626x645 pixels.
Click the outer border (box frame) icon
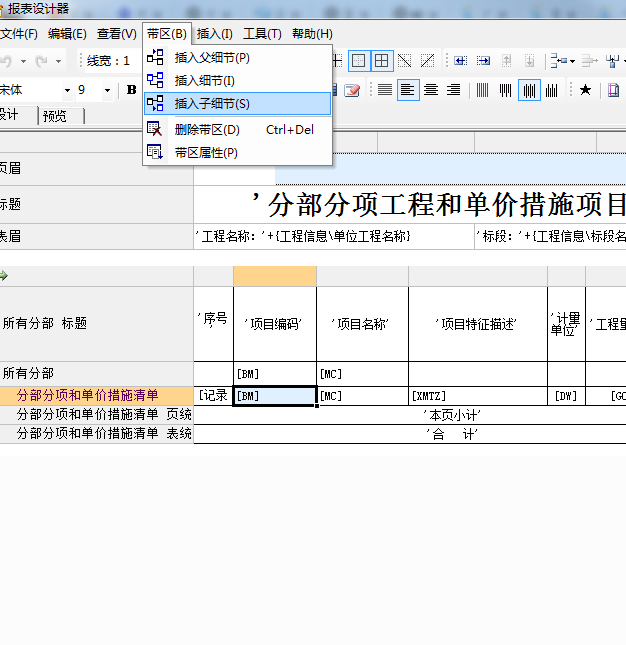359,61
